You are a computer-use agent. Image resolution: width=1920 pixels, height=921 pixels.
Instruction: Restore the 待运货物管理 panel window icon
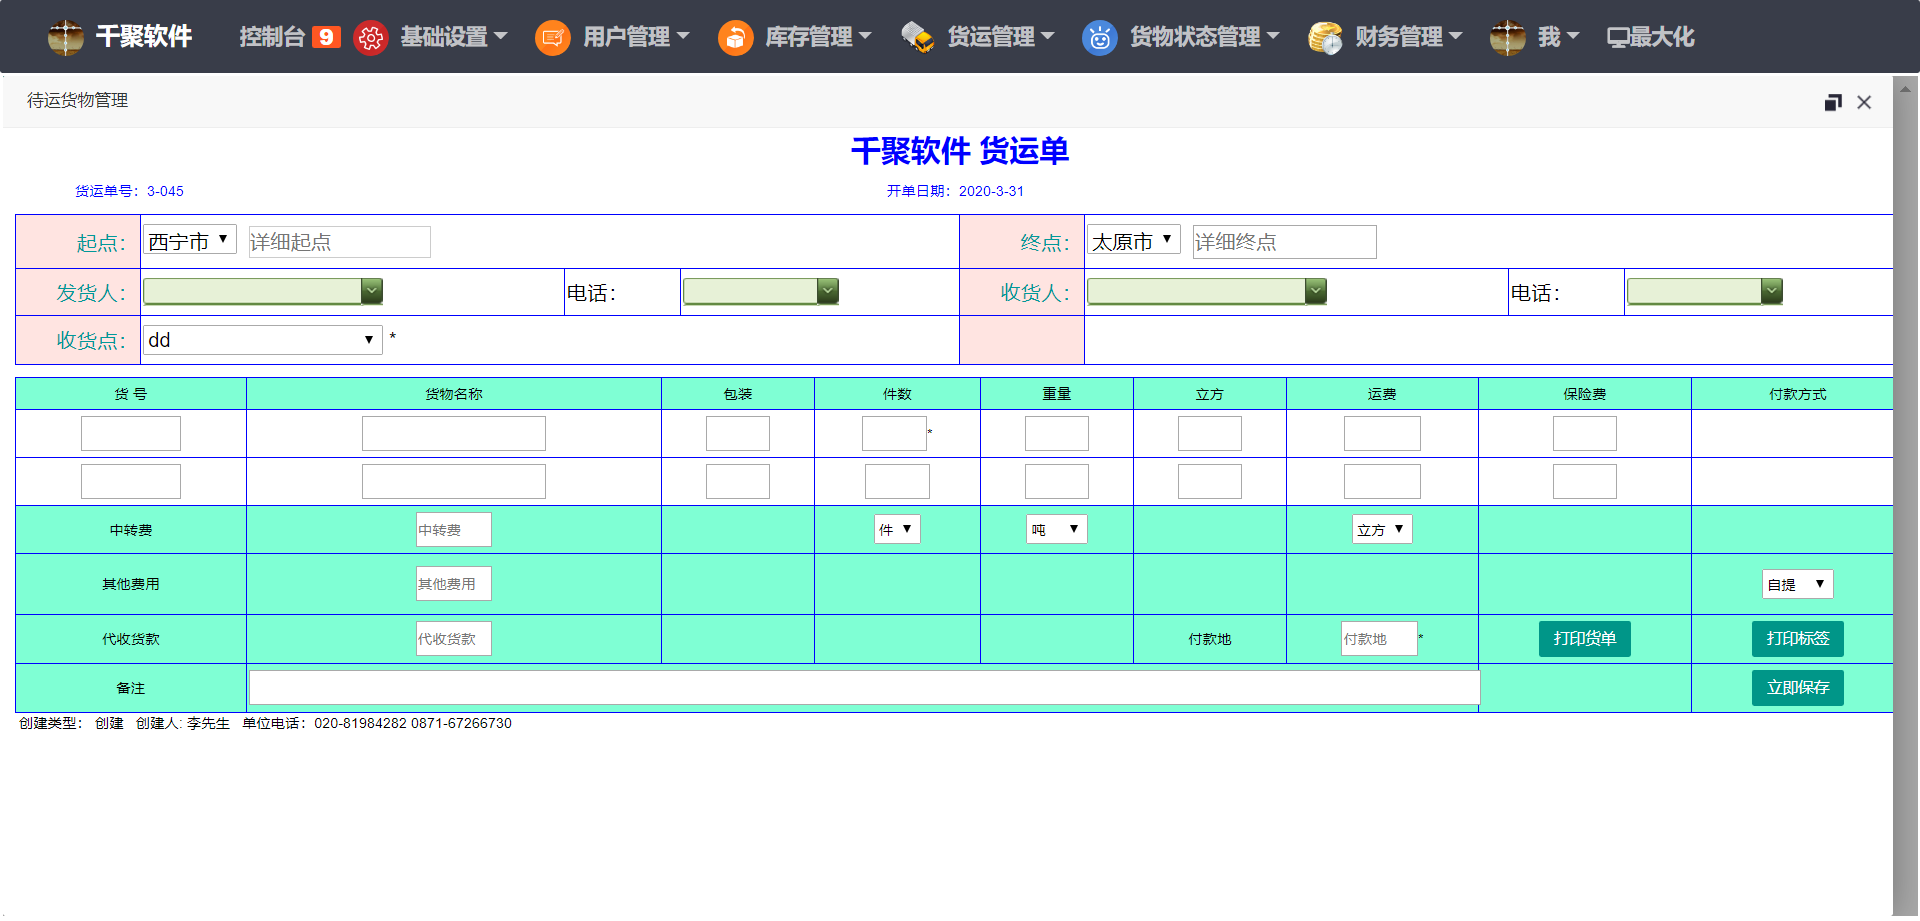pyautogui.click(x=1832, y=102)
